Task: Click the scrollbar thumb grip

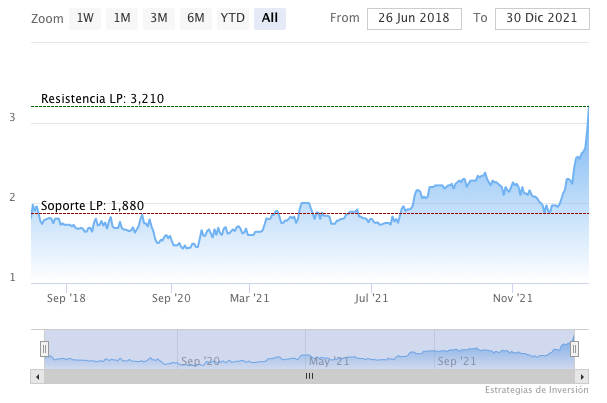Action: pyautogui.click(x=309, y=376)
